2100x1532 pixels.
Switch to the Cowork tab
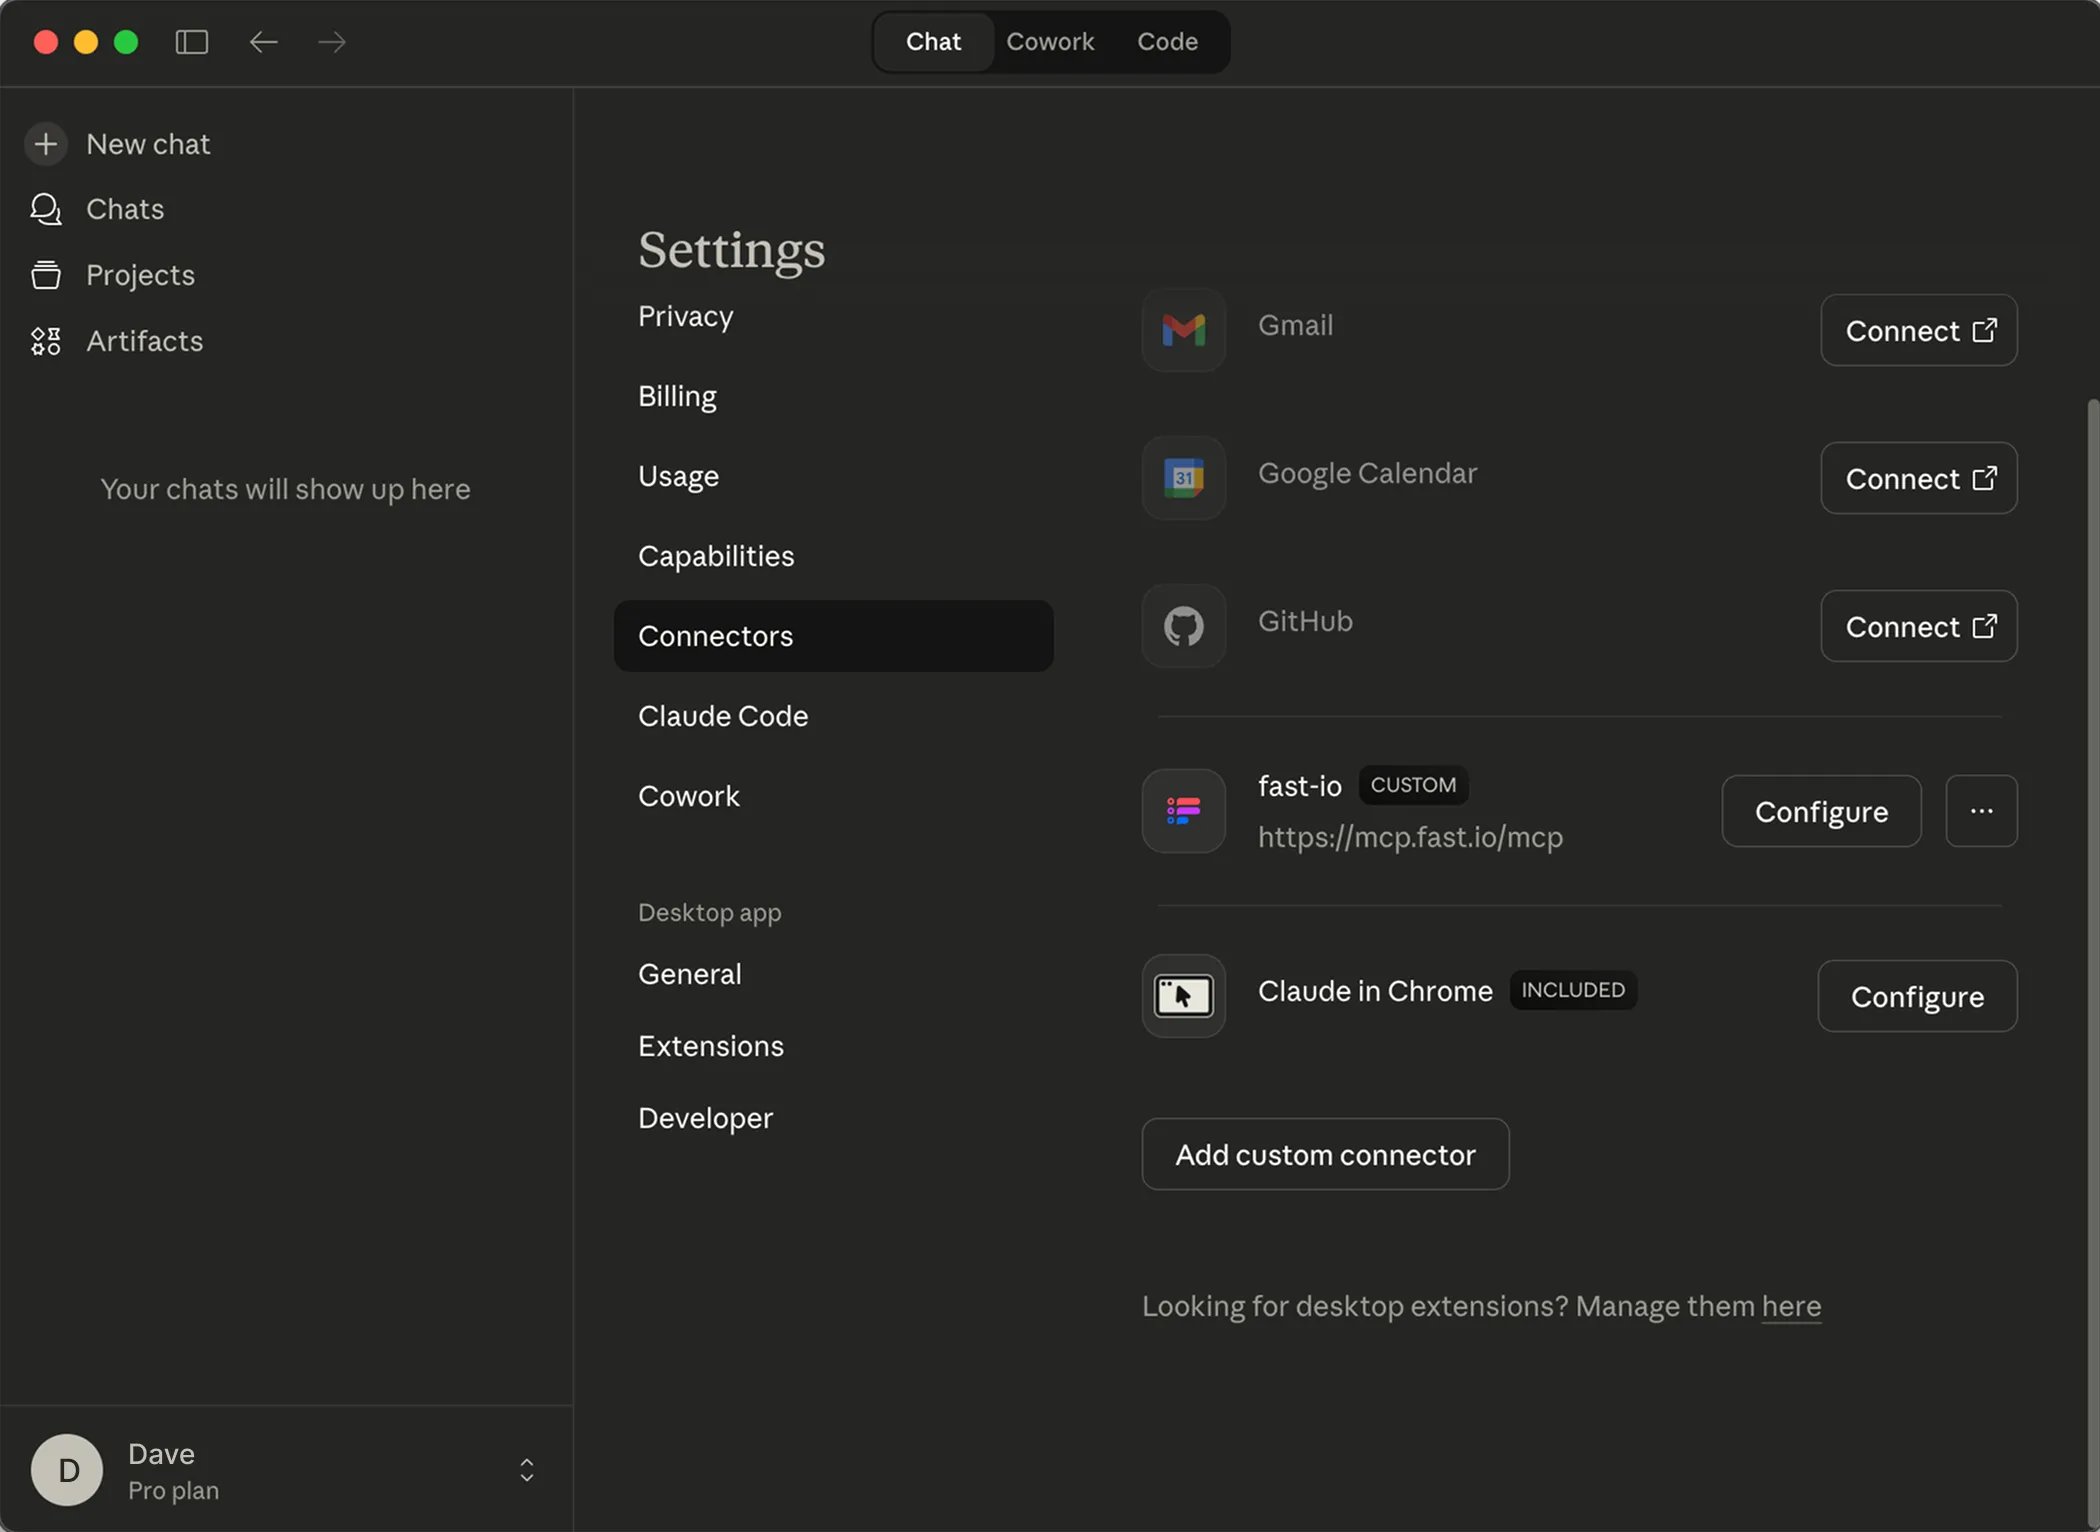1050,42
